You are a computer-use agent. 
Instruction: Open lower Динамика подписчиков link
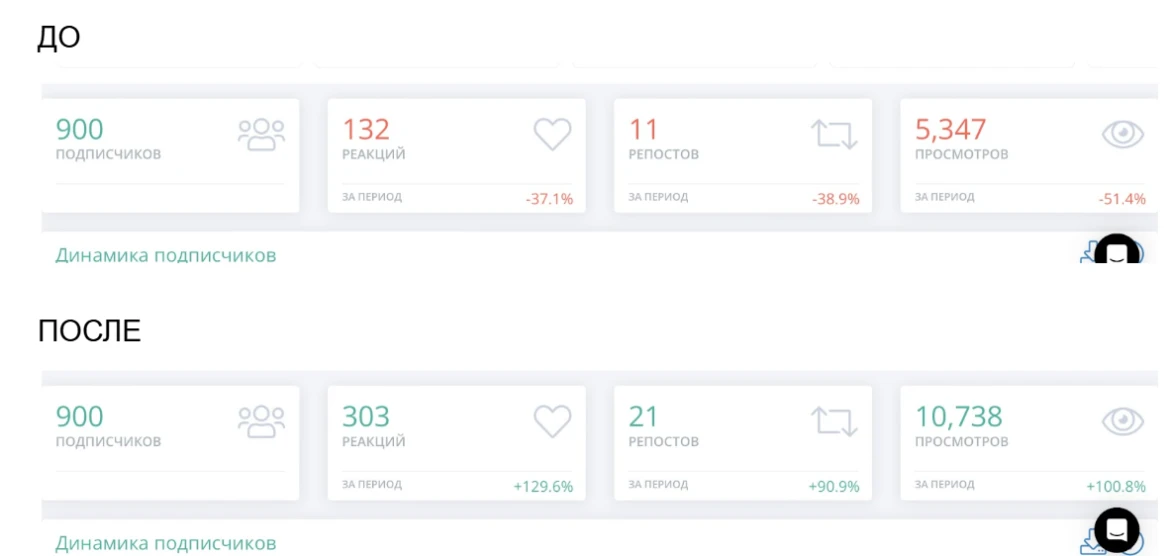165,543
